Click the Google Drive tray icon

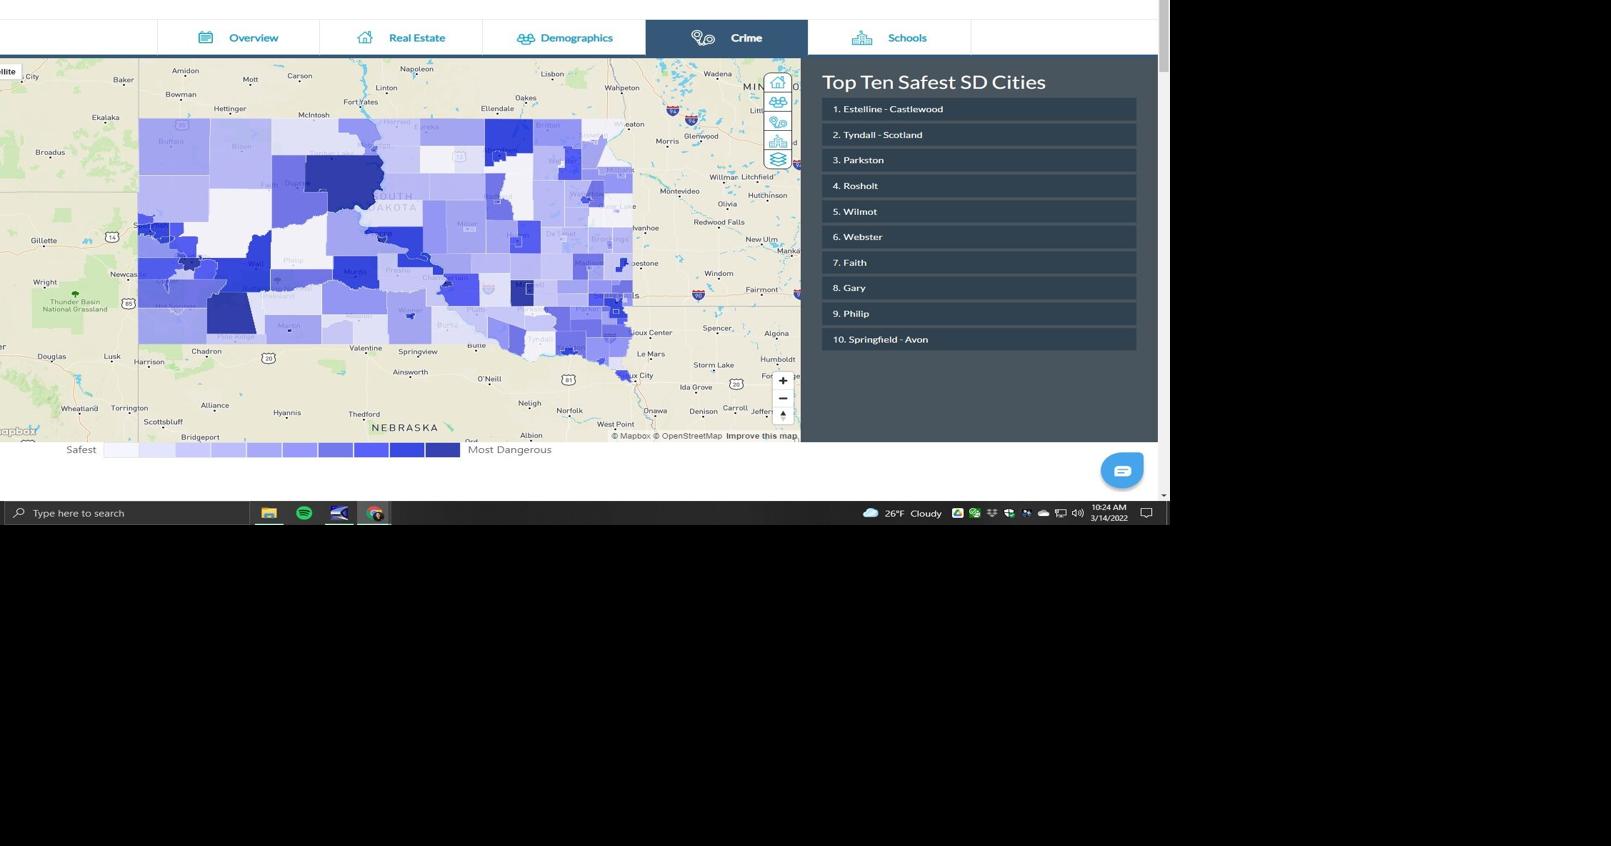[957, 513]
